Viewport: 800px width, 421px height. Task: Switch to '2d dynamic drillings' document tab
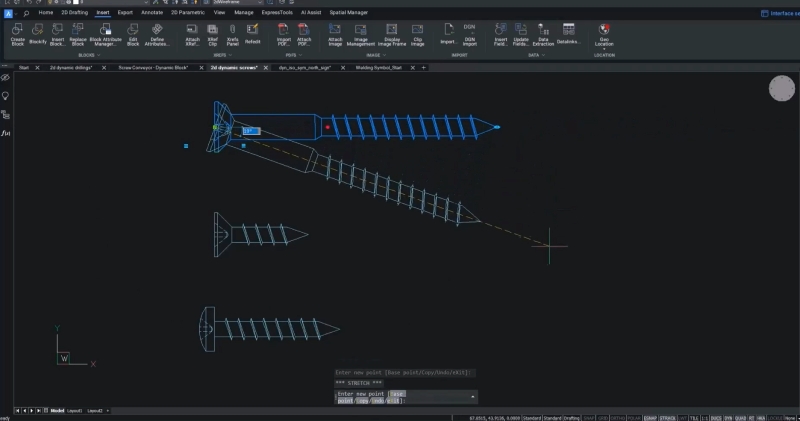pos(71,67)
